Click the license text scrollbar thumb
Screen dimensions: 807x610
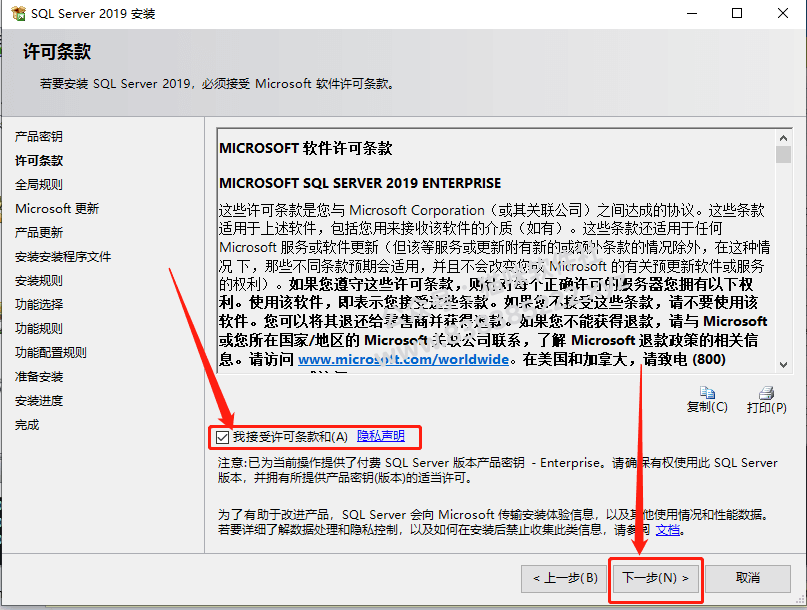click(783, 154)
